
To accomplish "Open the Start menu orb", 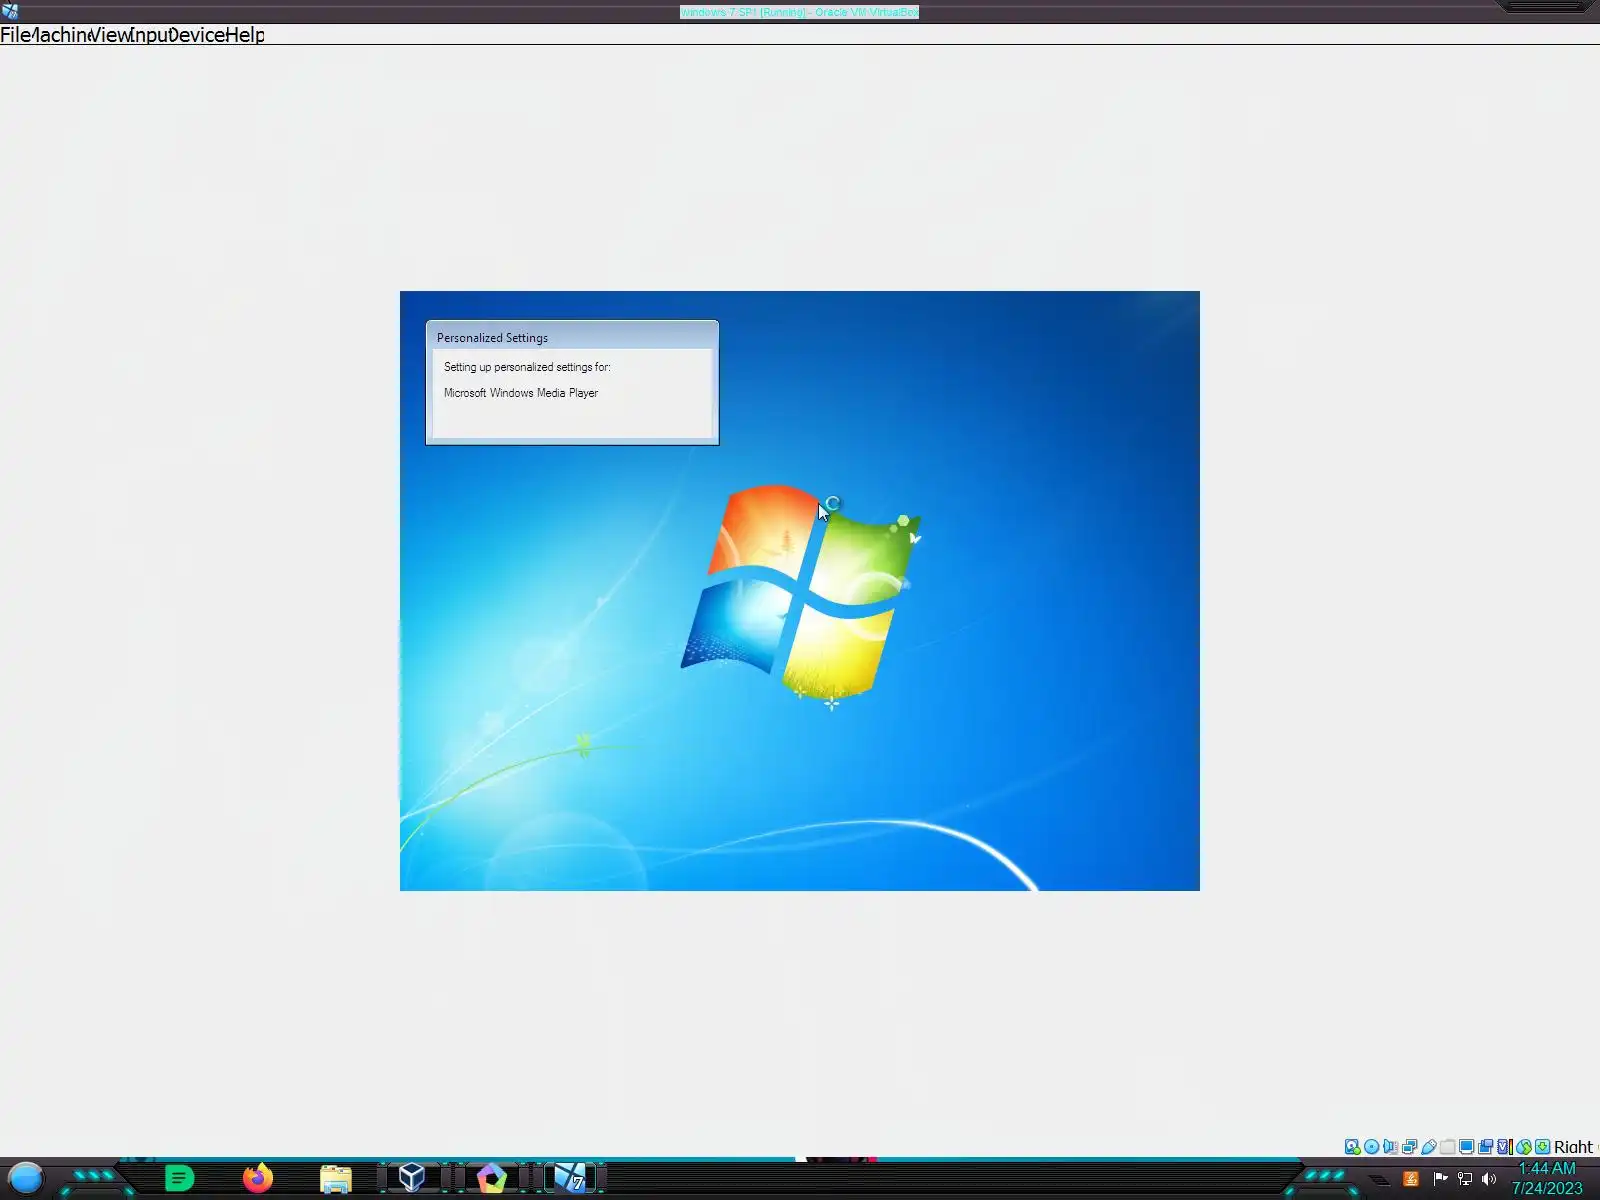I will pyautogui.click(x=26, y=1179).
